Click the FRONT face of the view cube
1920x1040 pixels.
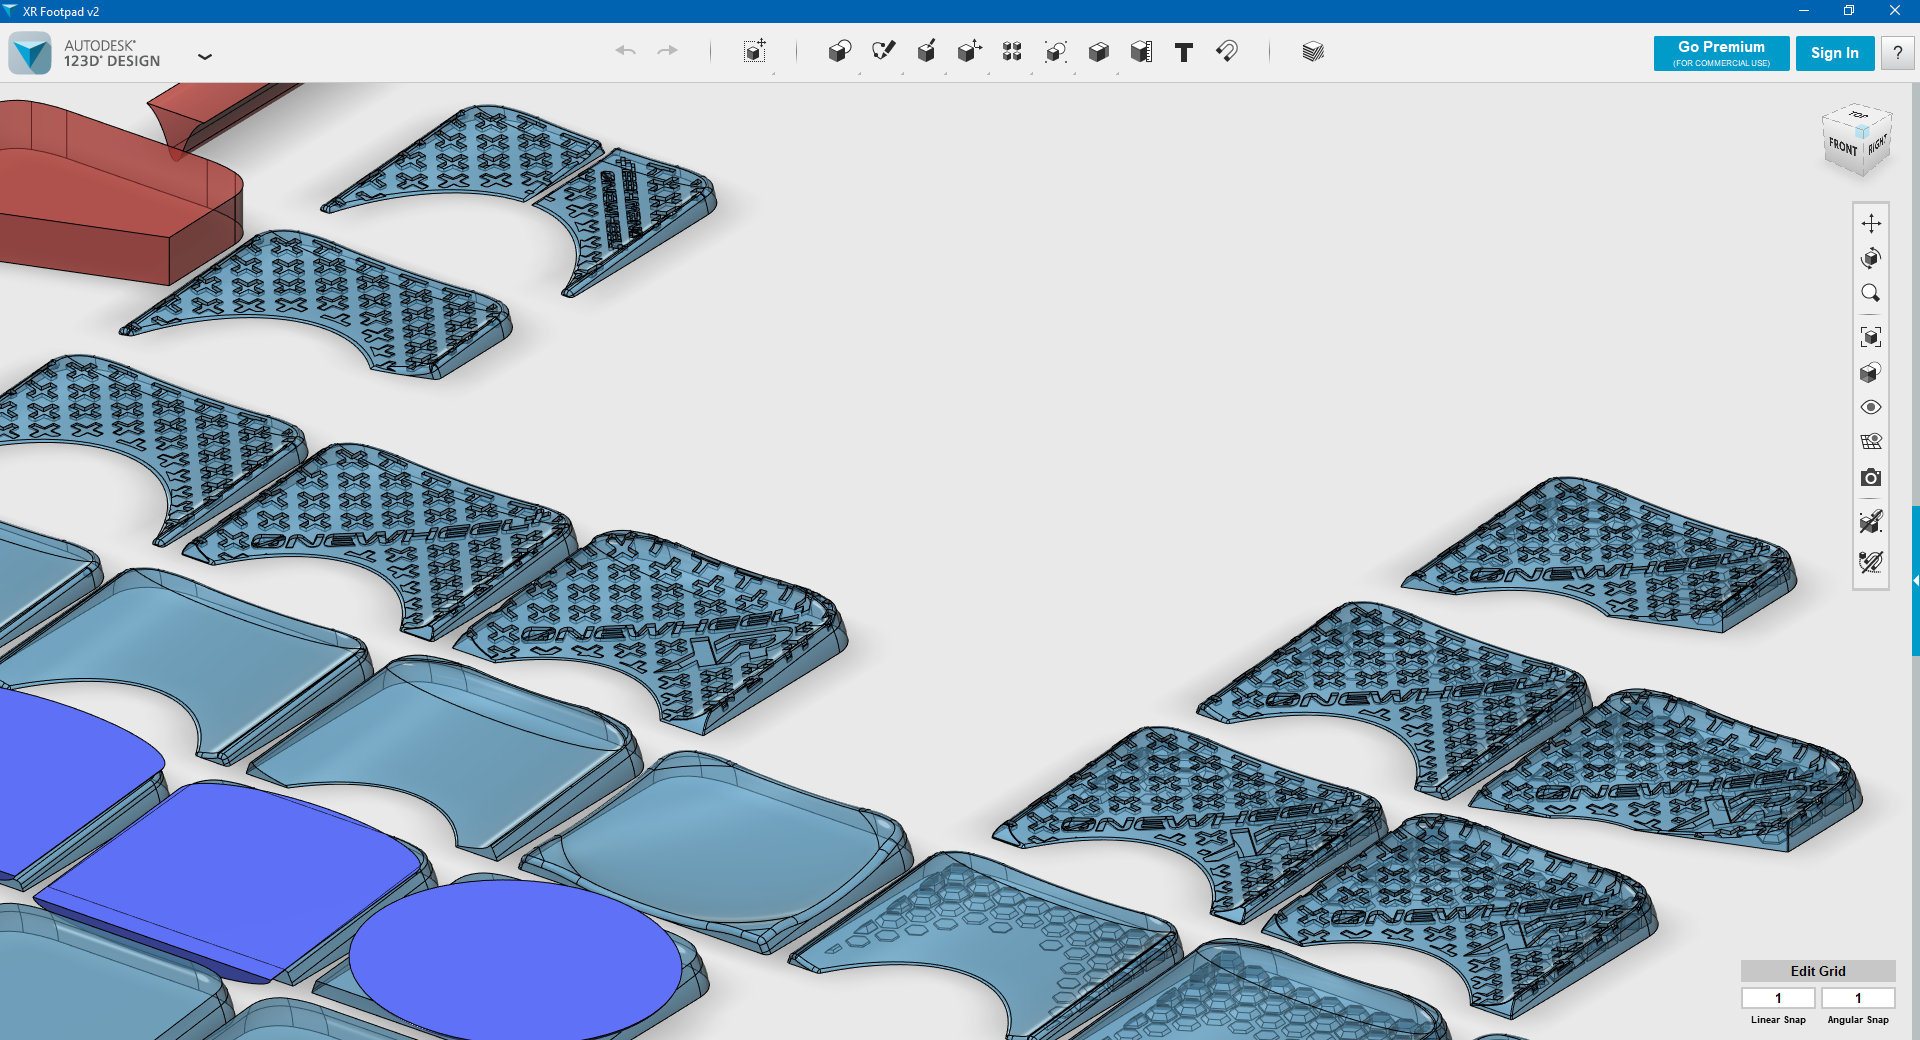point(1842,147)
